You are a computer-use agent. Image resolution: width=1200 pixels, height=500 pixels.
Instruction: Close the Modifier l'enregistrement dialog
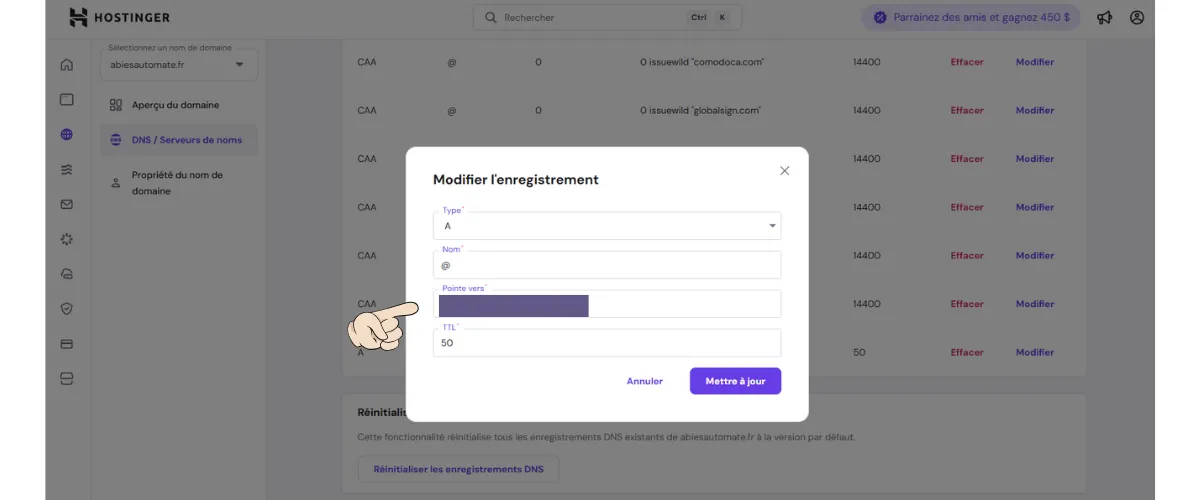(784, 171)
